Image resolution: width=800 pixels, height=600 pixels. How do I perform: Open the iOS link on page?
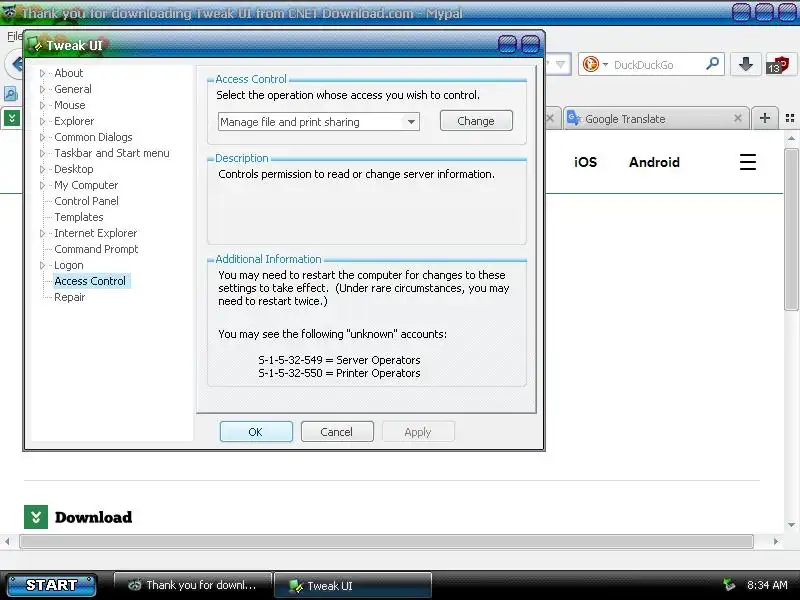(x=585, y=162)
